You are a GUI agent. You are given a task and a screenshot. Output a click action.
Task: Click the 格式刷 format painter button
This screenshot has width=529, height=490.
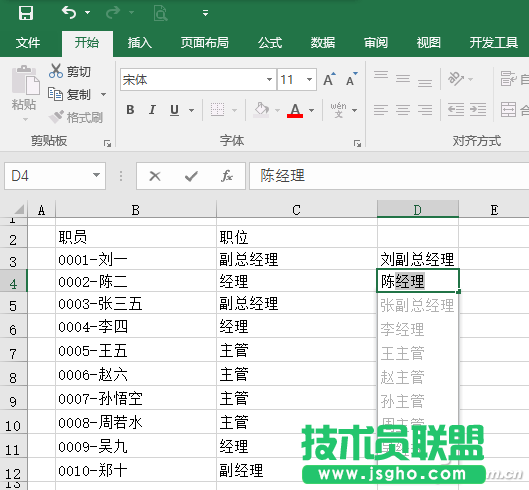click(x=76, y=117)
